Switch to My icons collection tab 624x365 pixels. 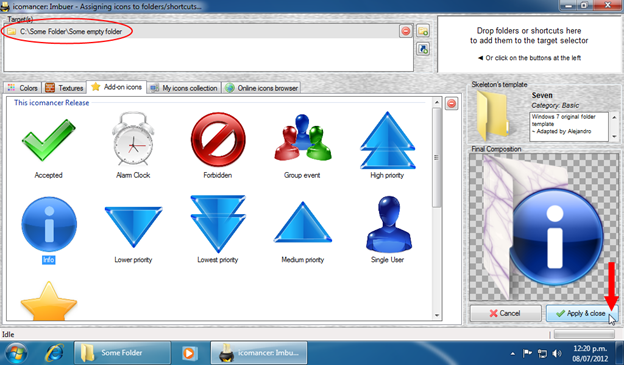[184, 88]
